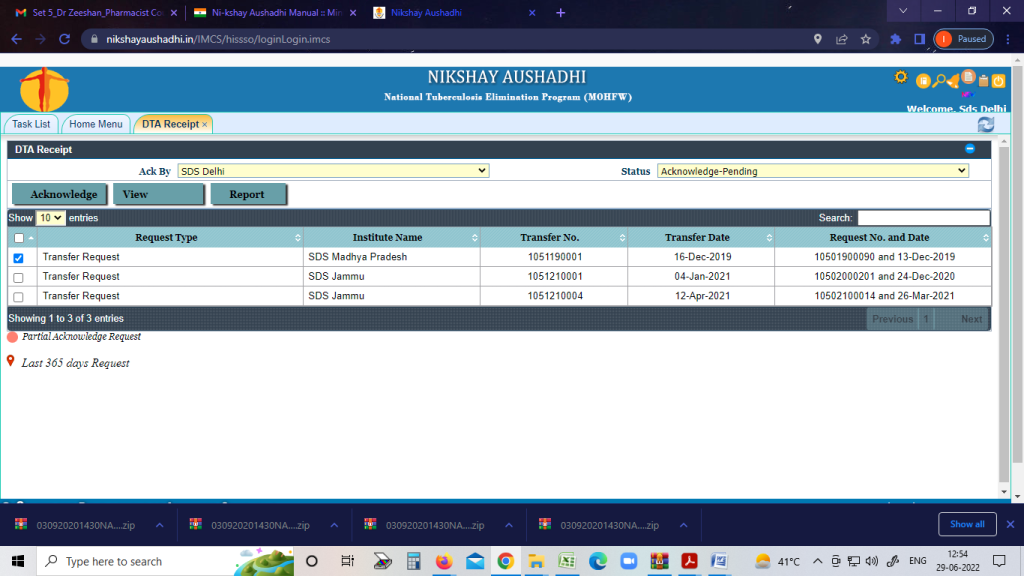Click the View button
Image resolution: width=1024 pixels, height=576 pixels.
159,194
